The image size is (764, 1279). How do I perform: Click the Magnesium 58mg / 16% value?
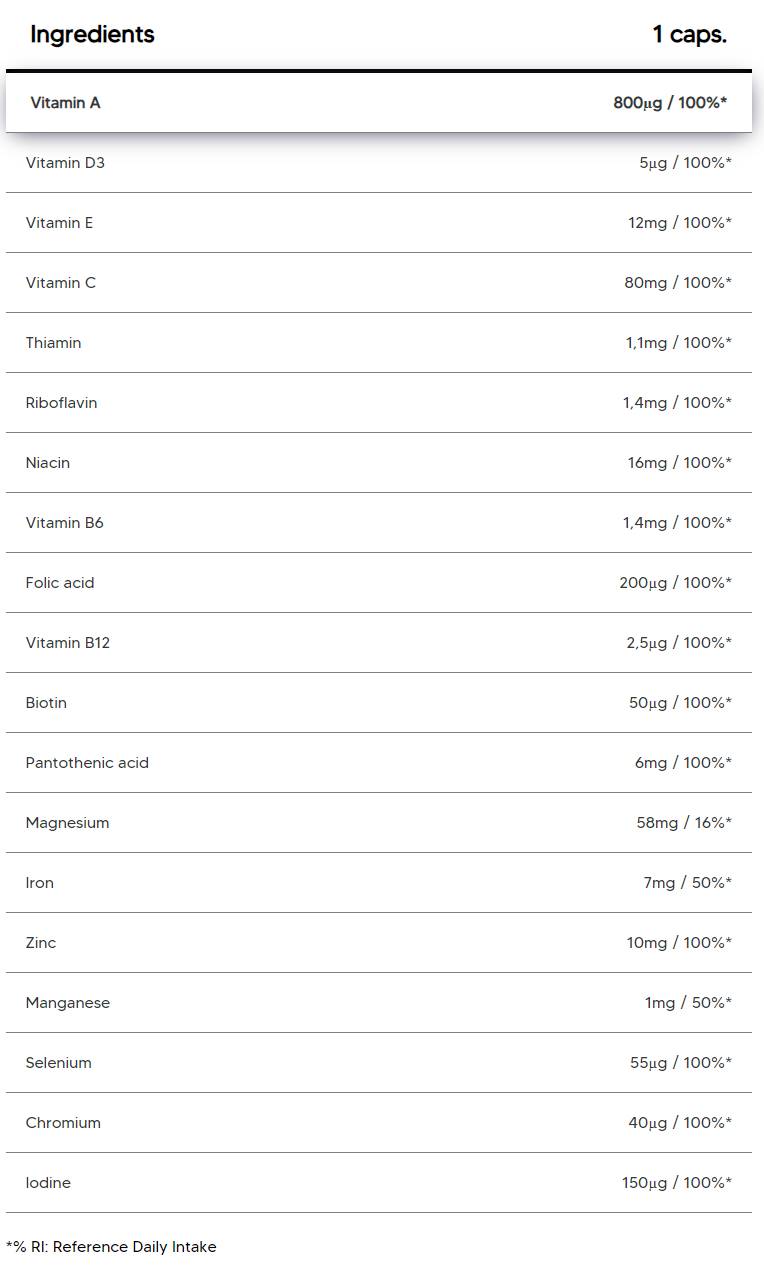coord(683,822)
